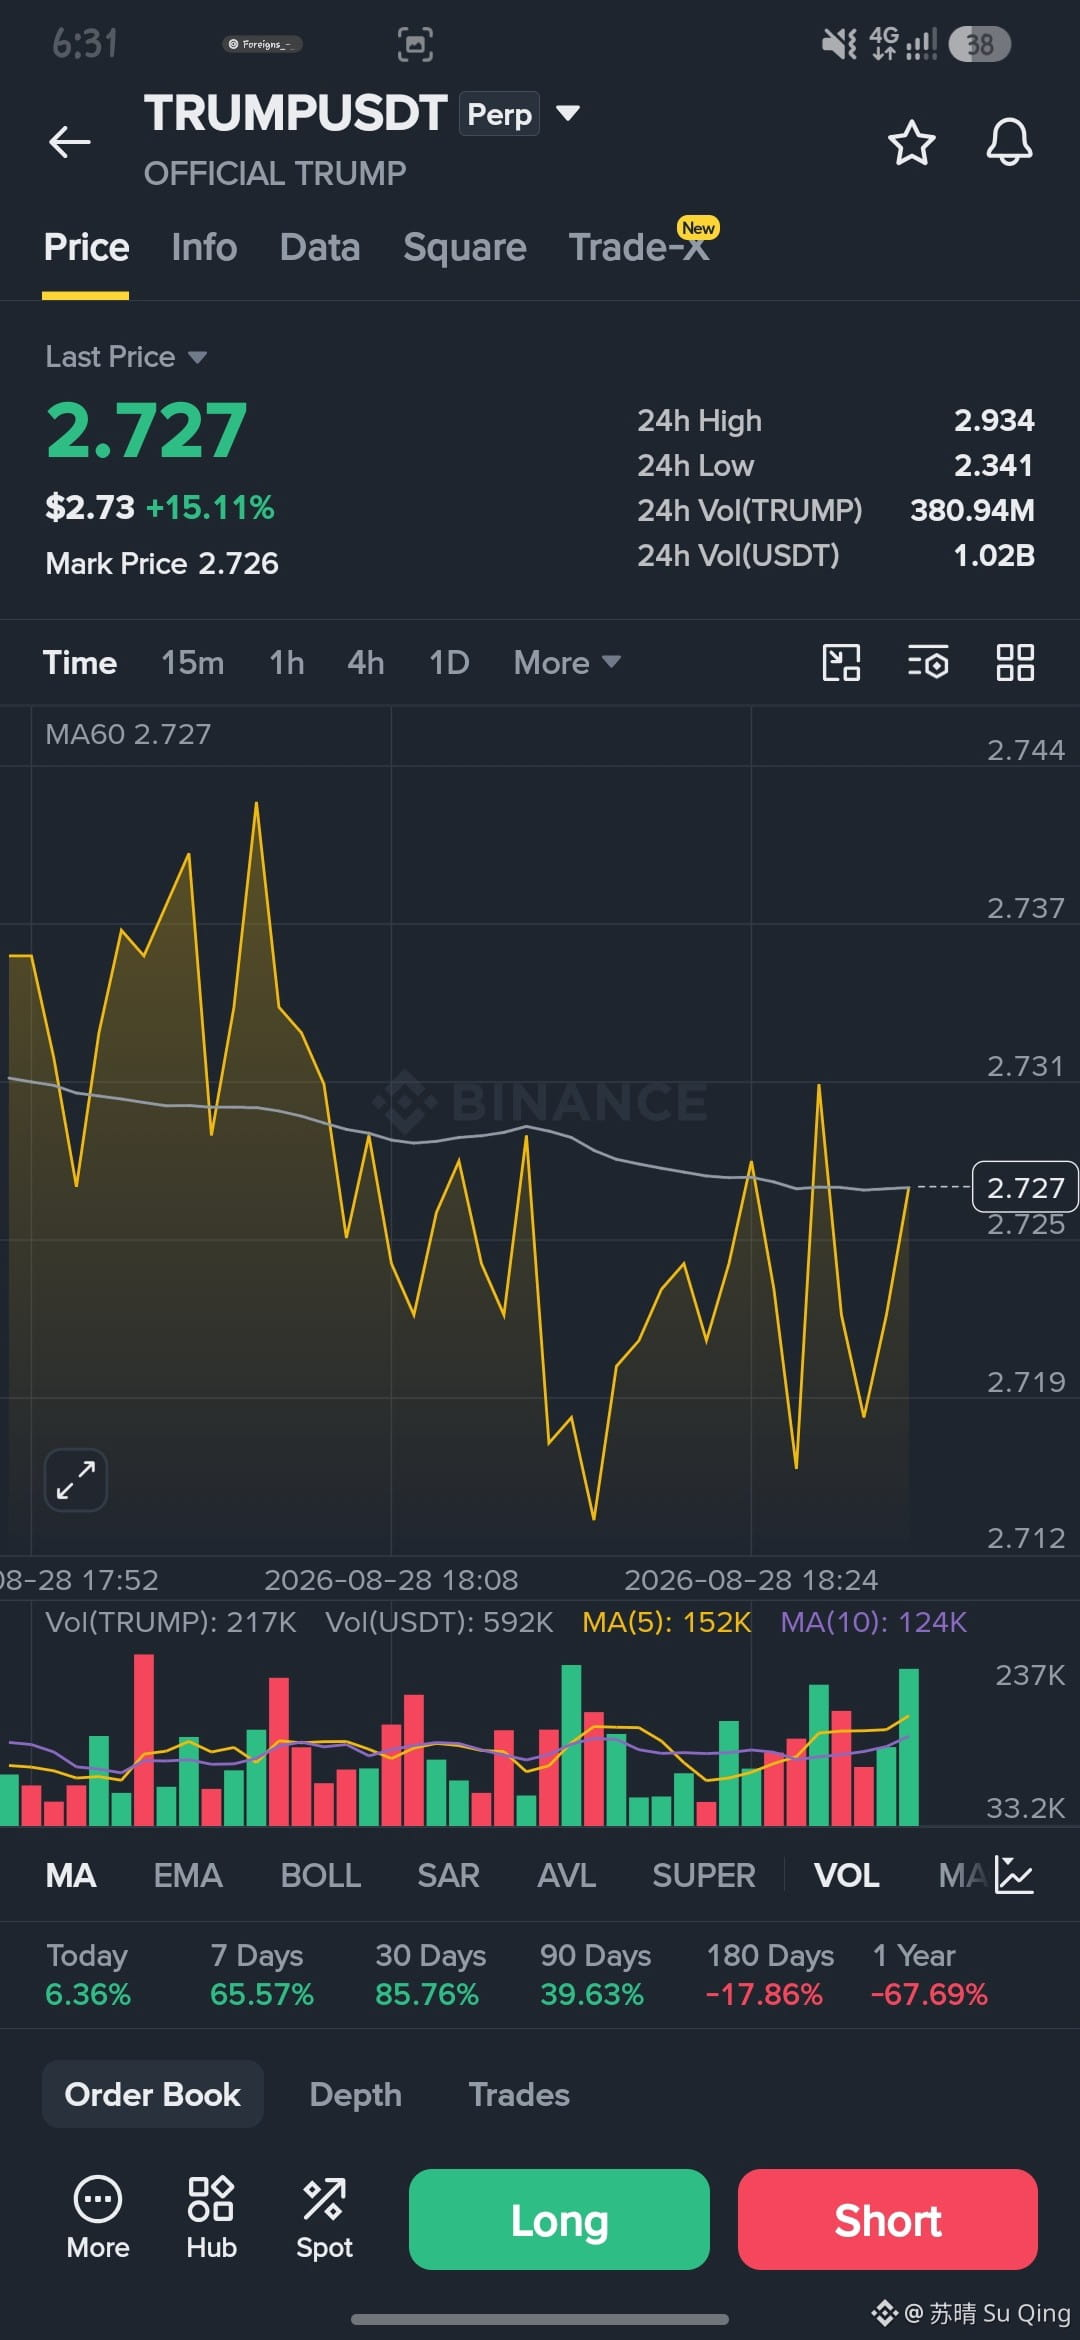This screenshot has width=1080, height=2340.
Task: Tap the 180 Days -17.86% performance
Action: (x=769, y=1974)
